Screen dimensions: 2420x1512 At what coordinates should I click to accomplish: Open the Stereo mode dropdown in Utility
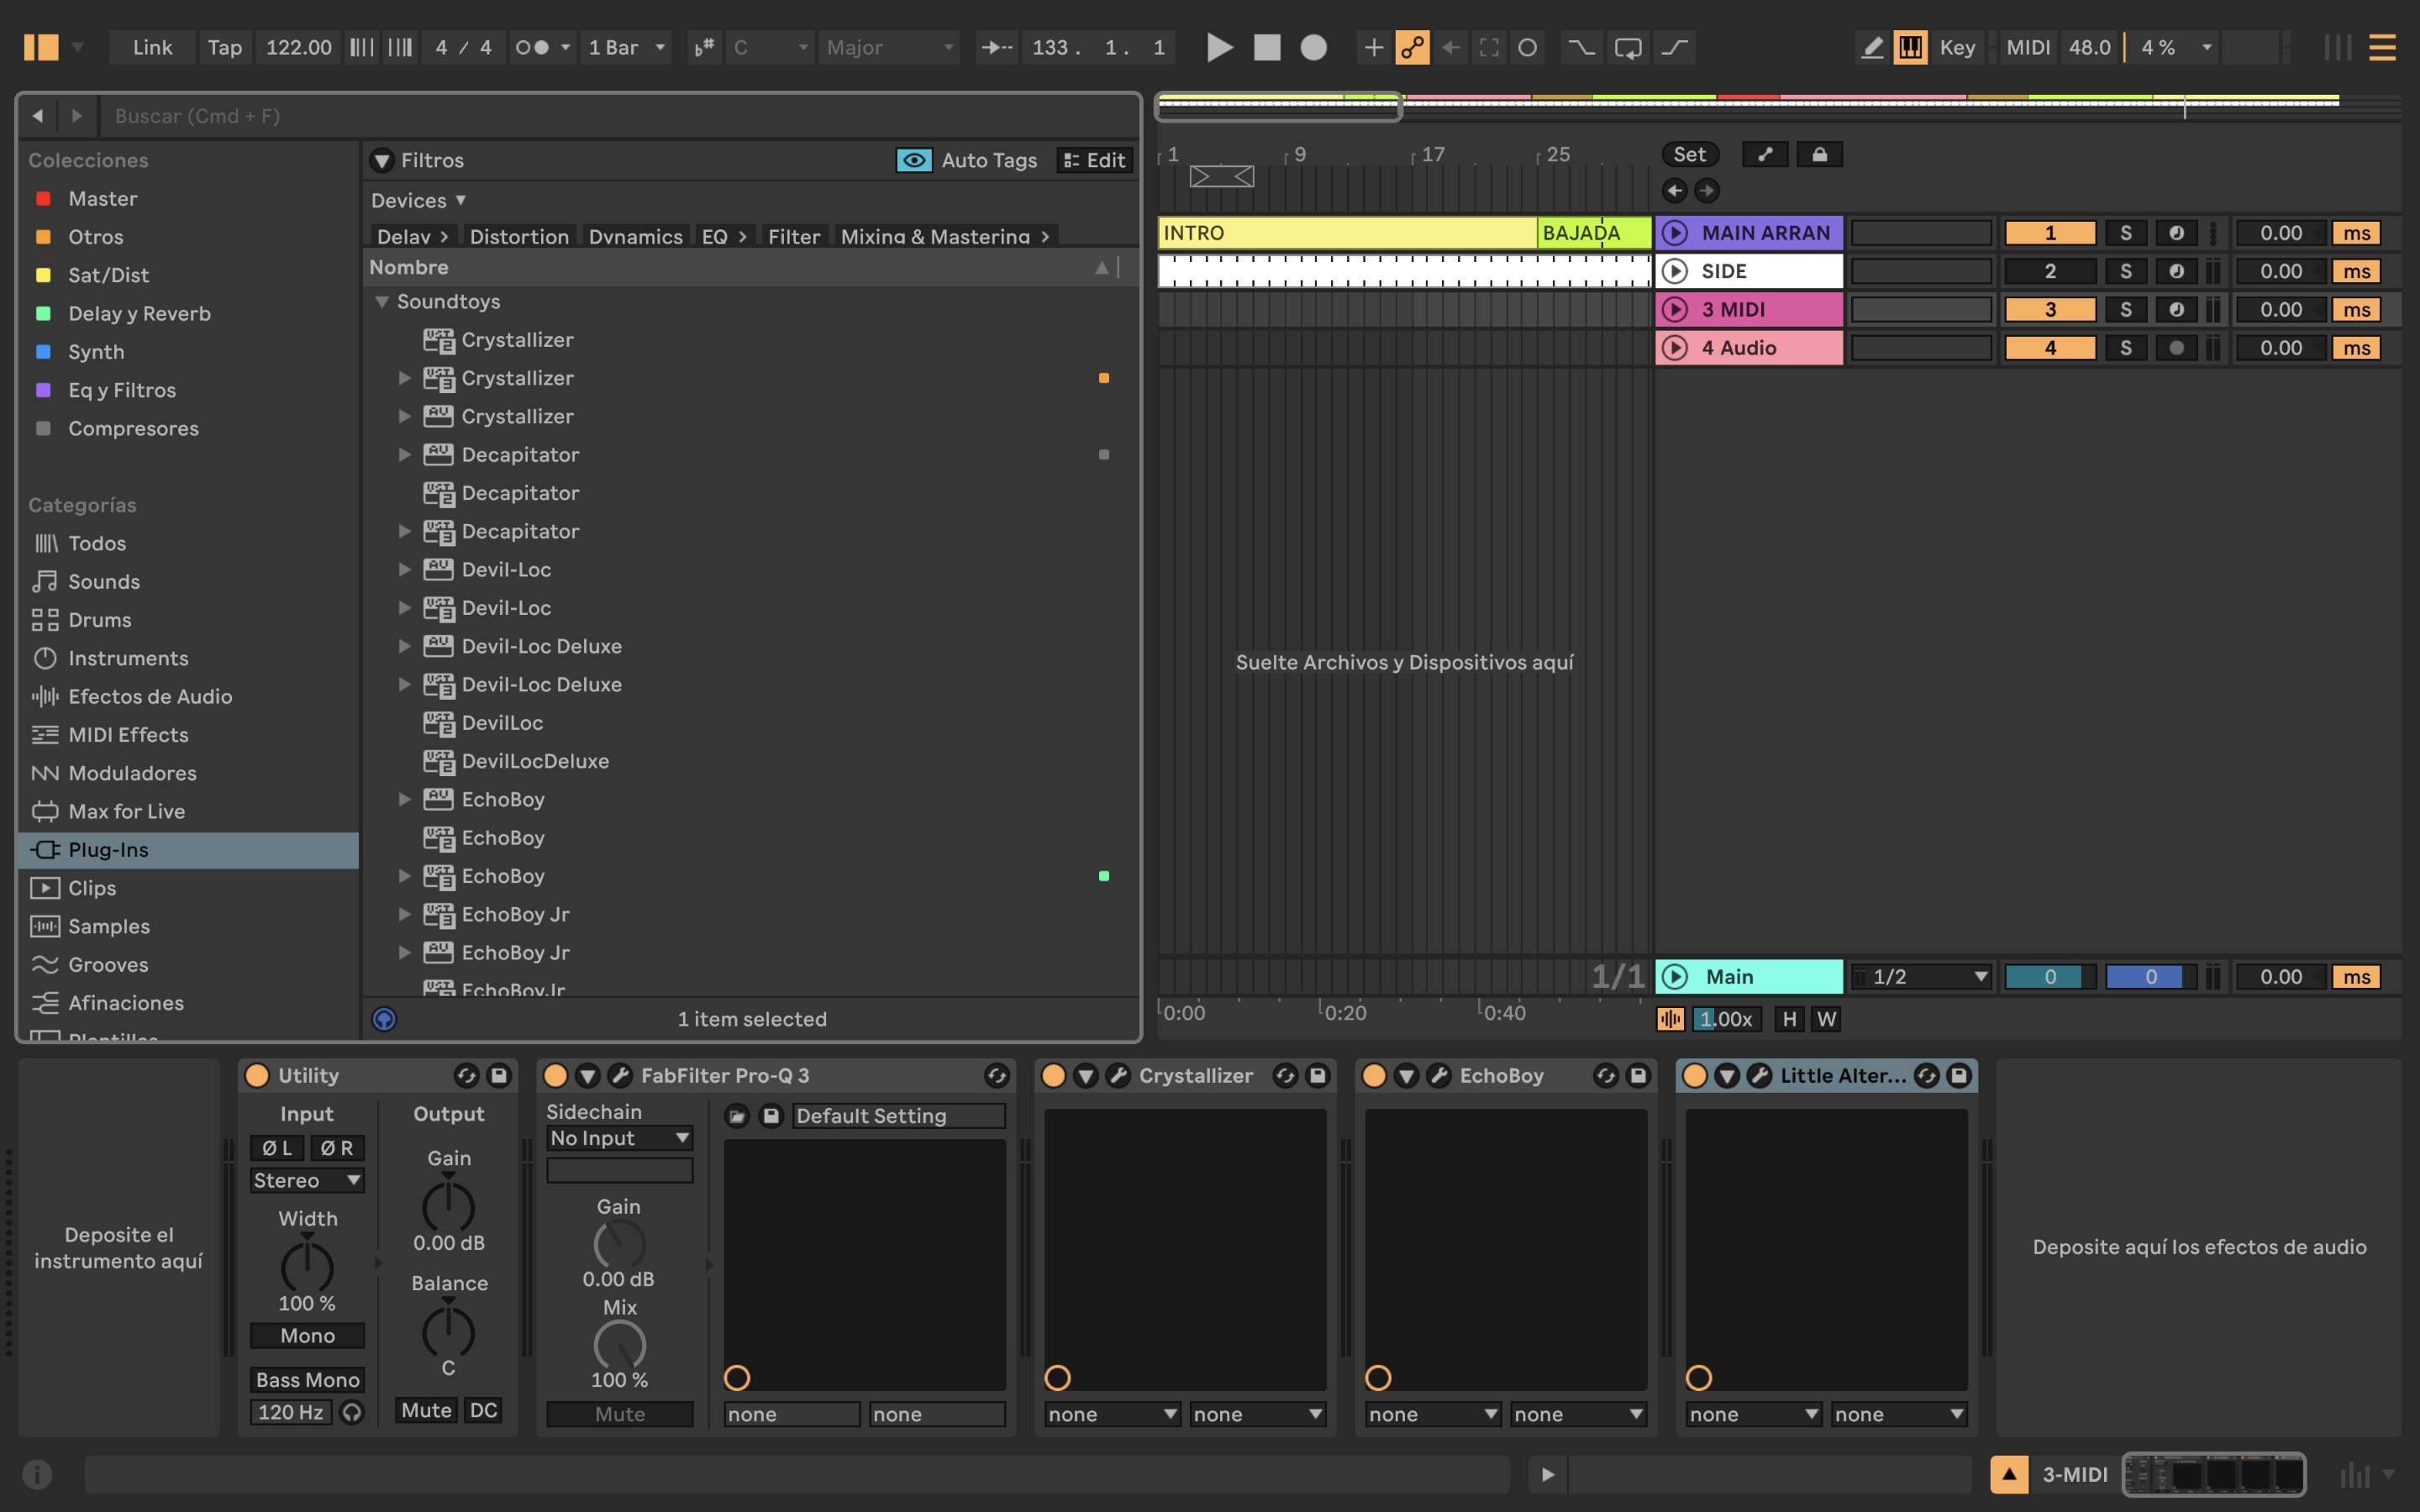306,1180
